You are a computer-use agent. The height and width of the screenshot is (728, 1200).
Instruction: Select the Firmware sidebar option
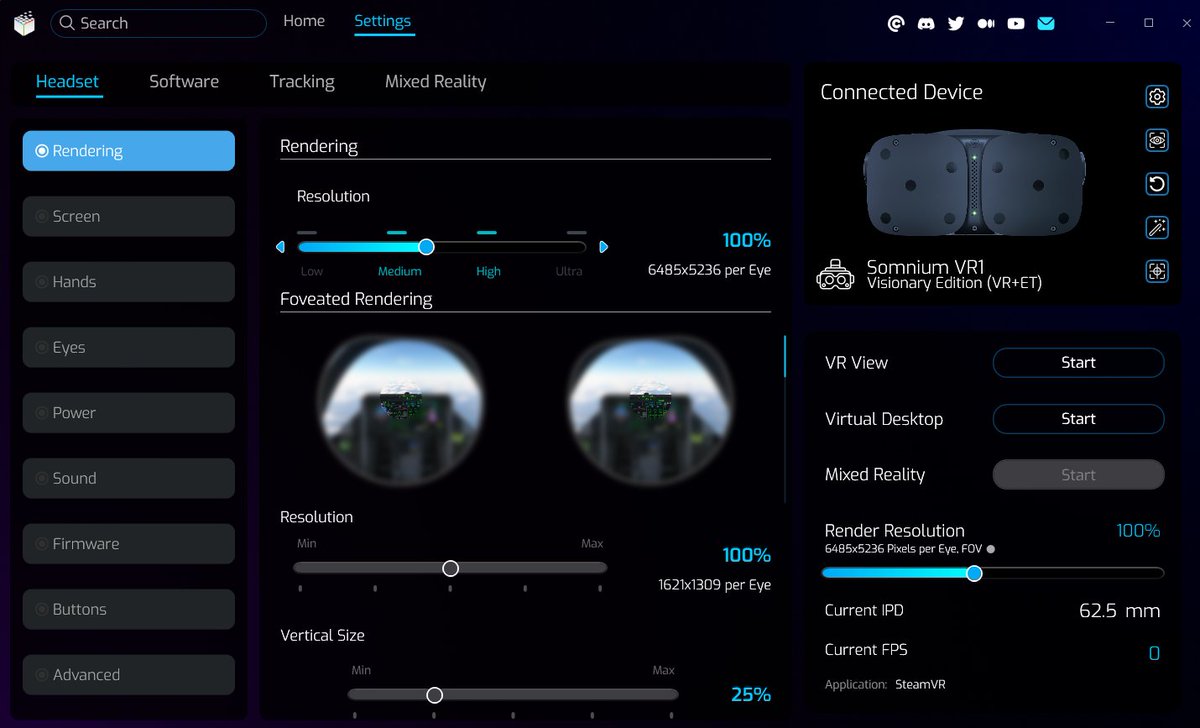pyautogui.click(x=129, y=544)
